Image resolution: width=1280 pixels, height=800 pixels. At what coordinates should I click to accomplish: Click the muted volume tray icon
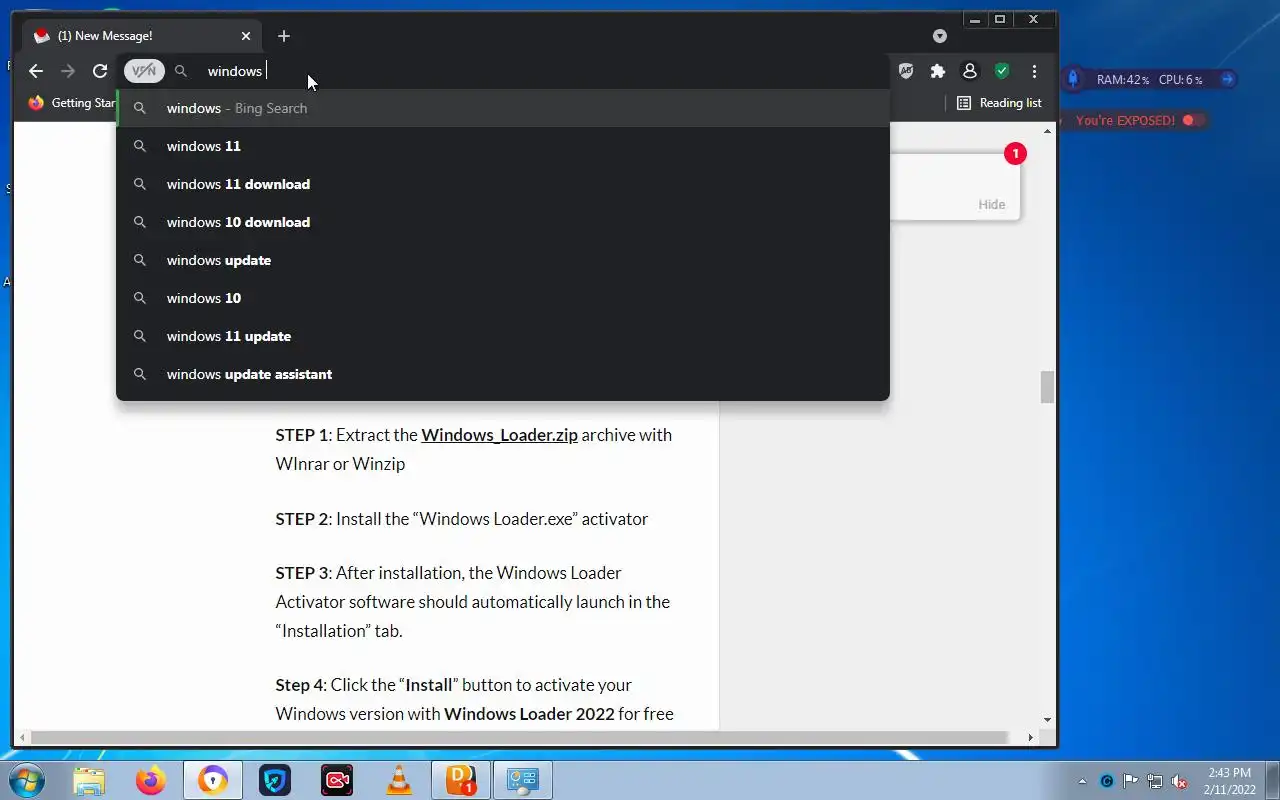(1179, 781)
